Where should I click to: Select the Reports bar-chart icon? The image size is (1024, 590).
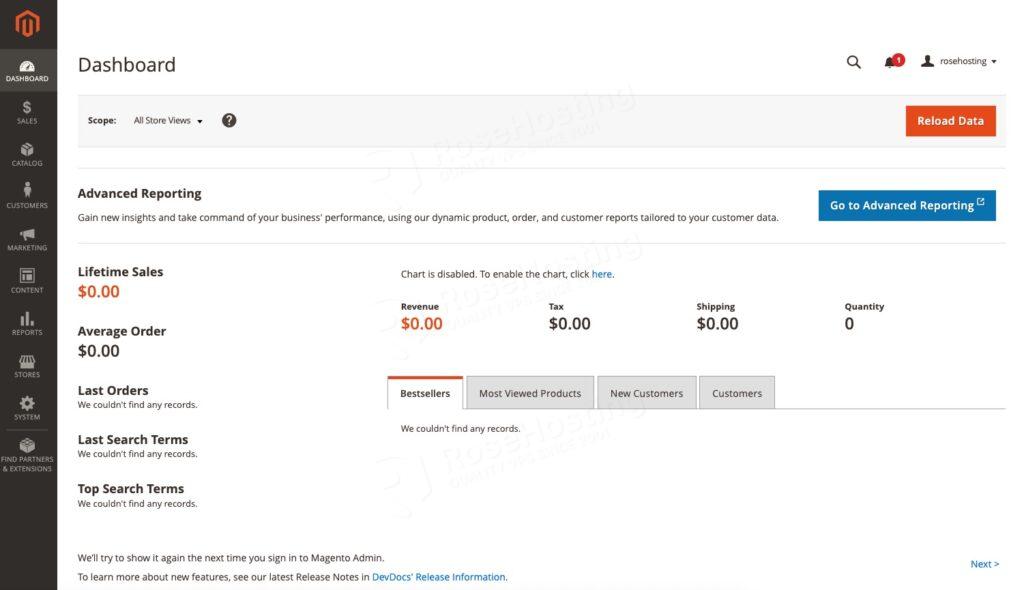tap(27, 322)
